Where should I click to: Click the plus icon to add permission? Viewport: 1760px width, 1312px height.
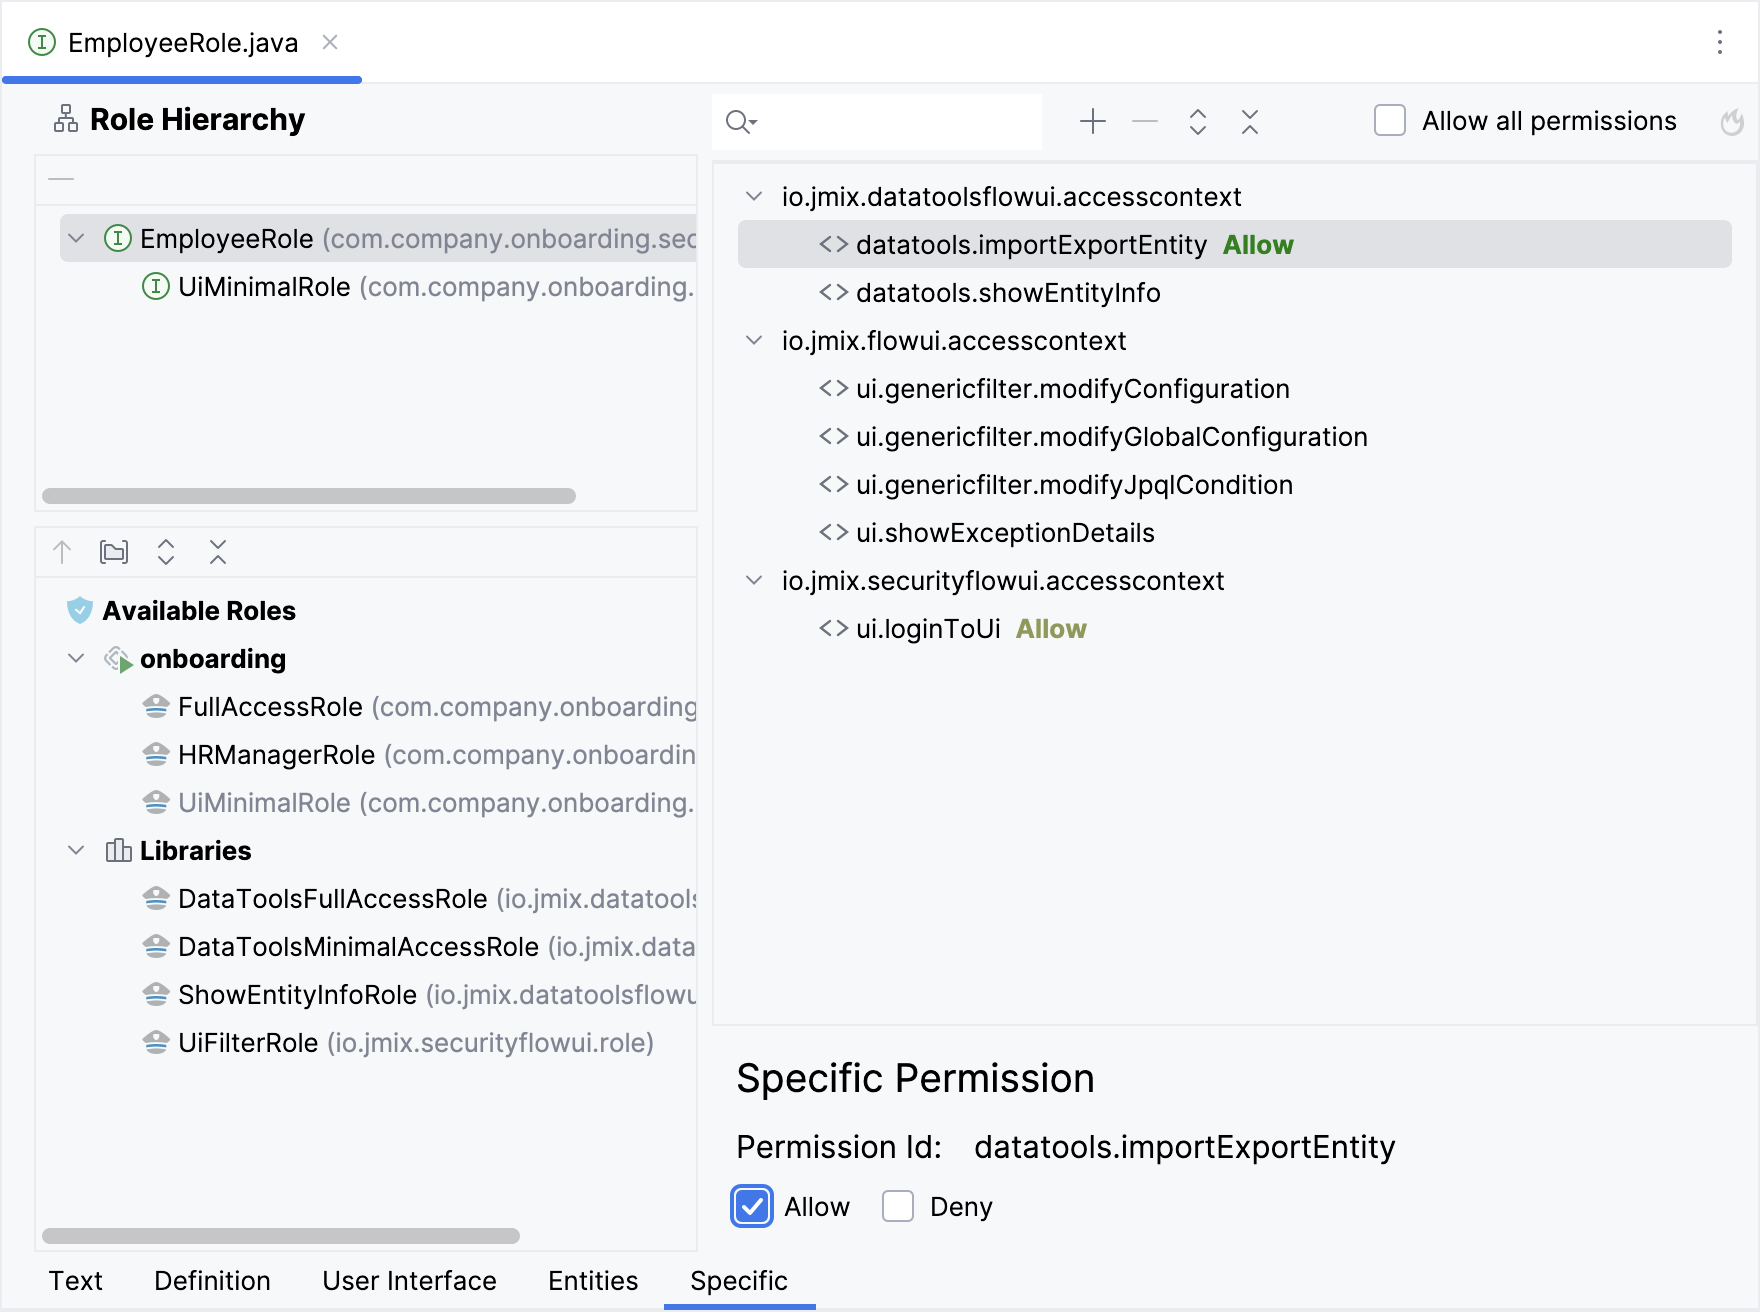coord(1092,121)
